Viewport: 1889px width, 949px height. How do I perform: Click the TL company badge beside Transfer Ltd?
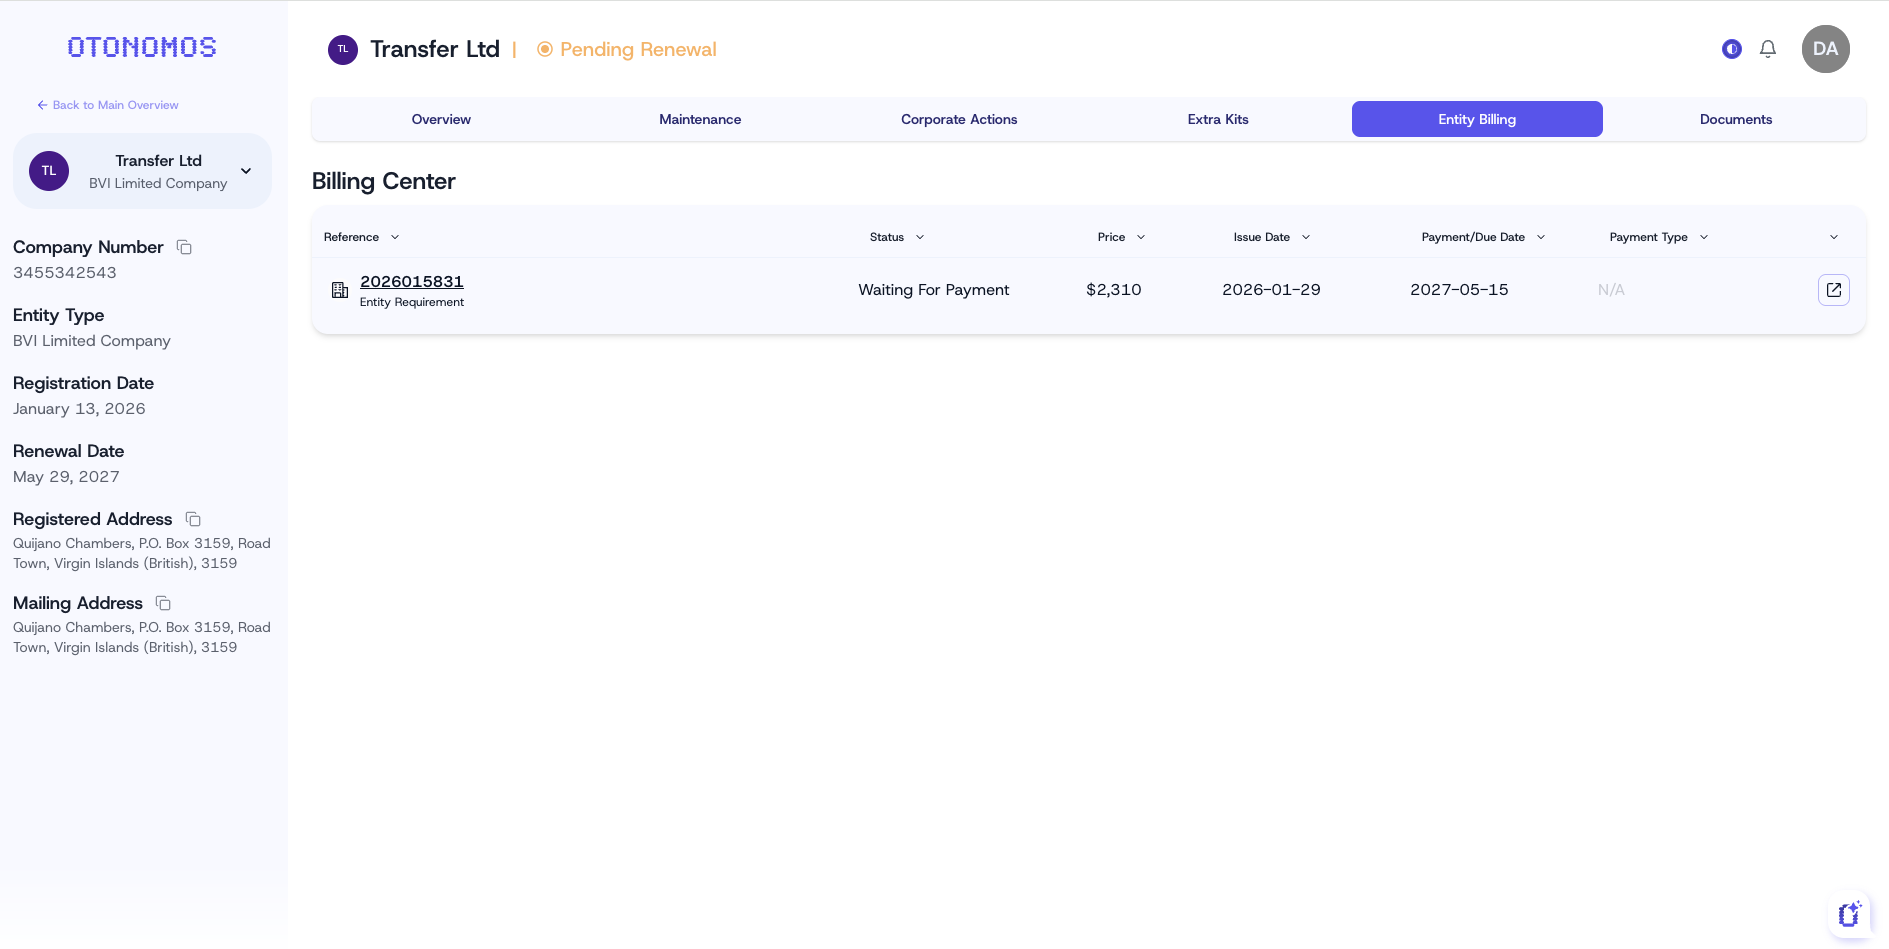pos(343,48)
